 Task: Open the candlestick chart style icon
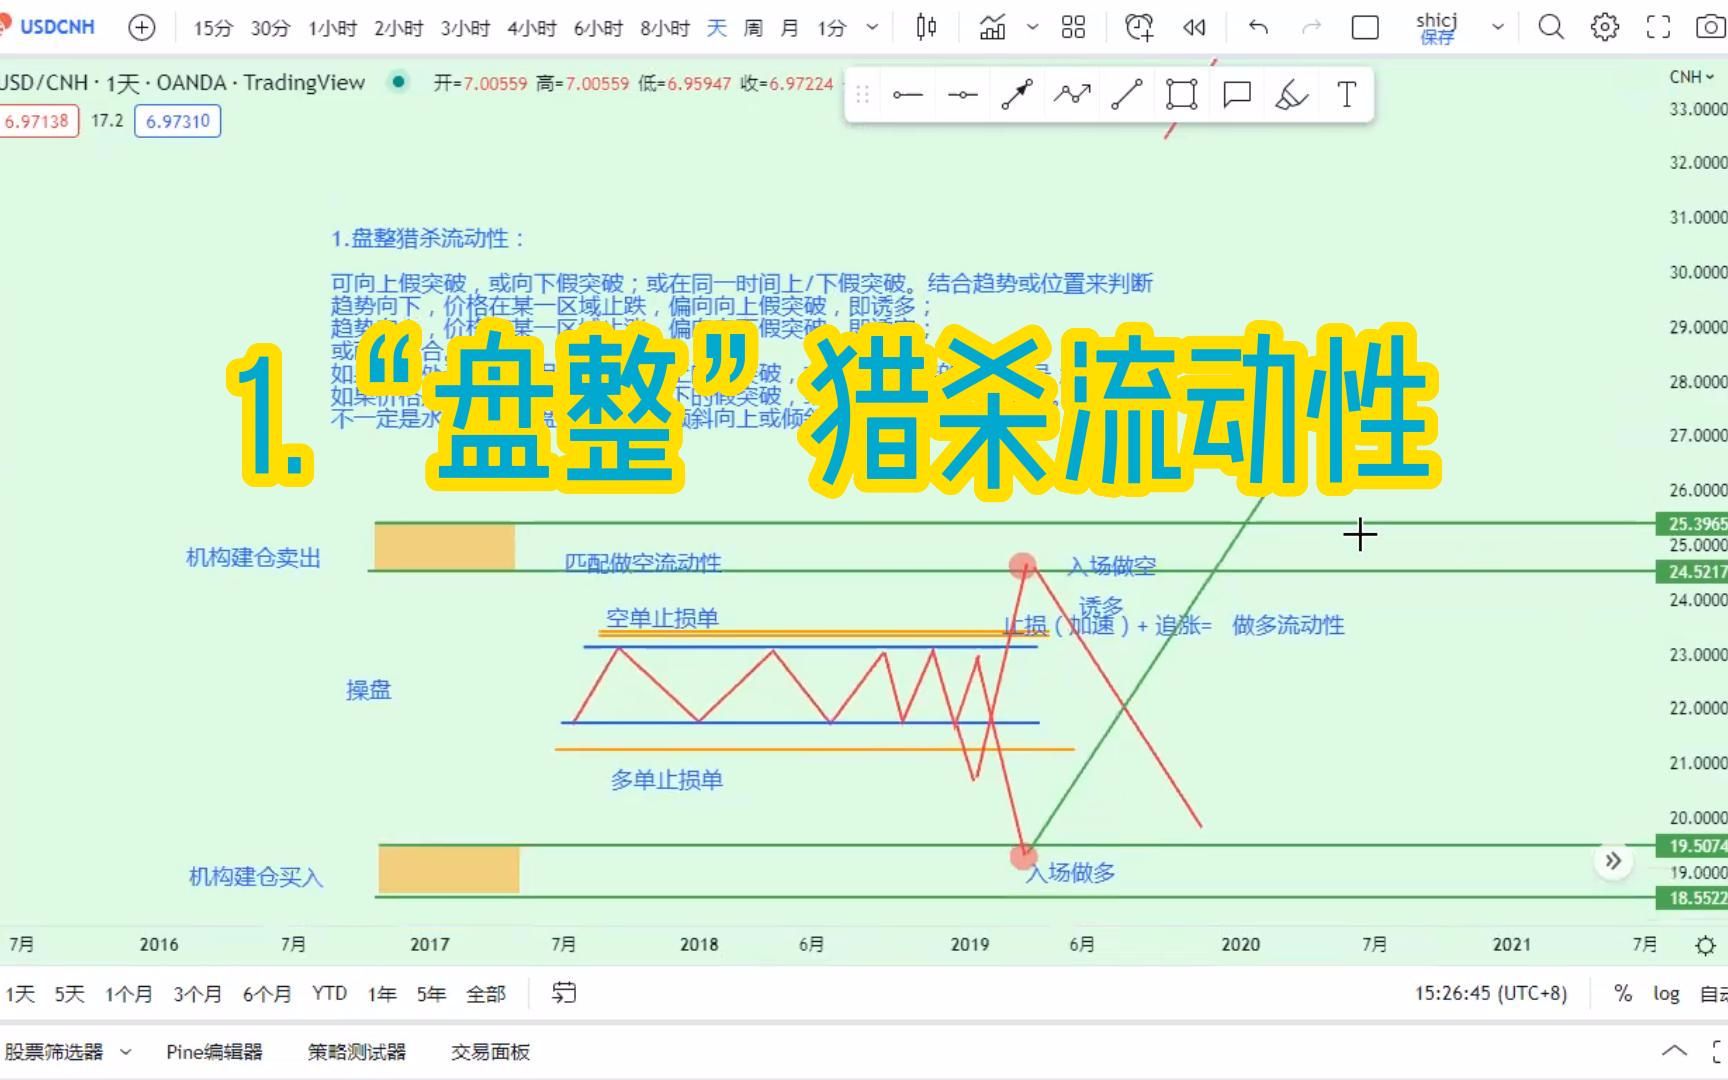(x=926, y=28)
